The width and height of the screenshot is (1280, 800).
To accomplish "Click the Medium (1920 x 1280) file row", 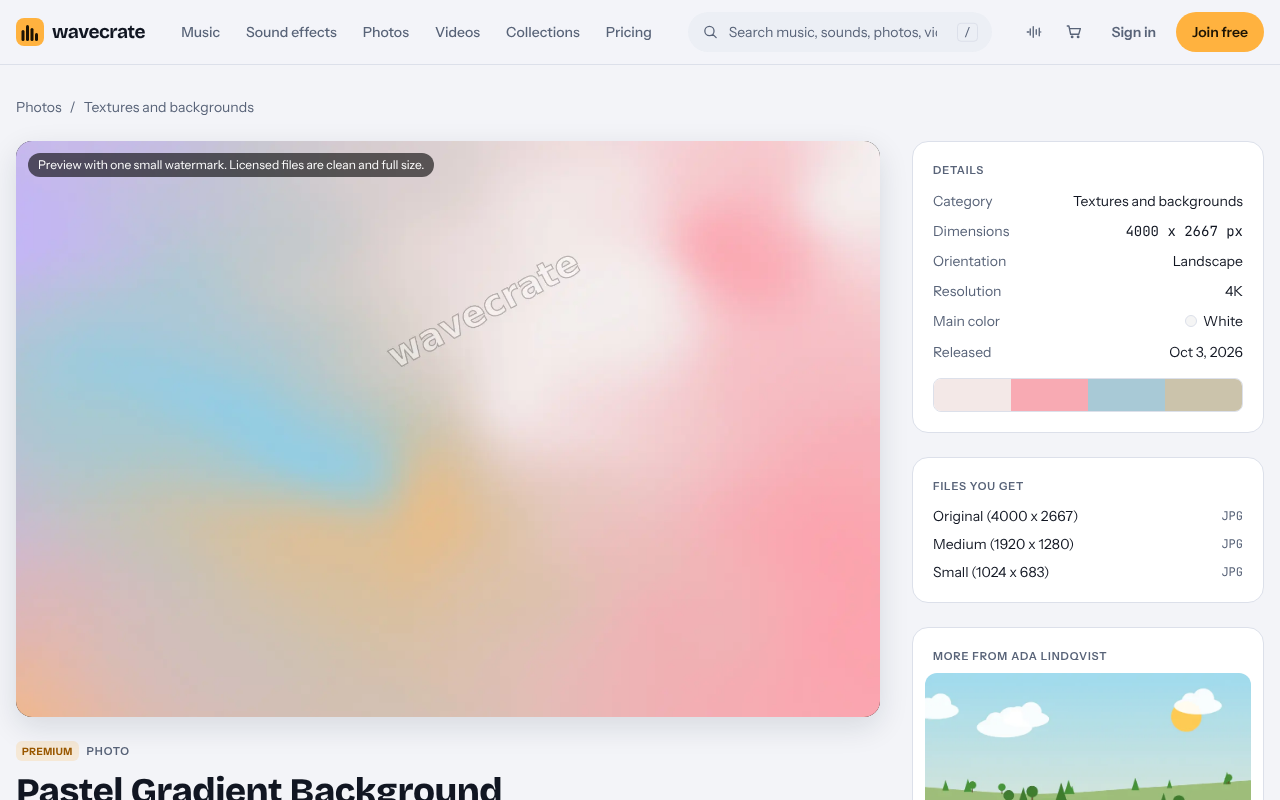I will [x=1088, y=544].
